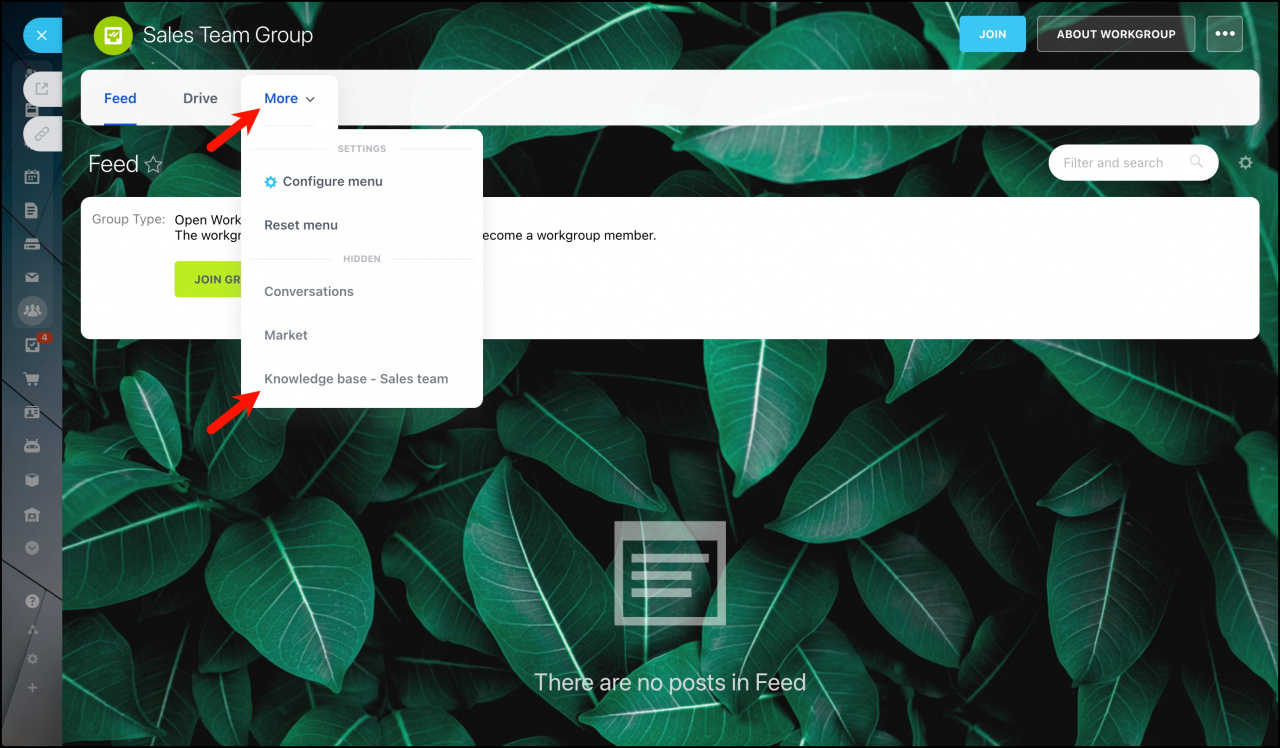Open sitemap icon in the sidebar

point(32,630)
